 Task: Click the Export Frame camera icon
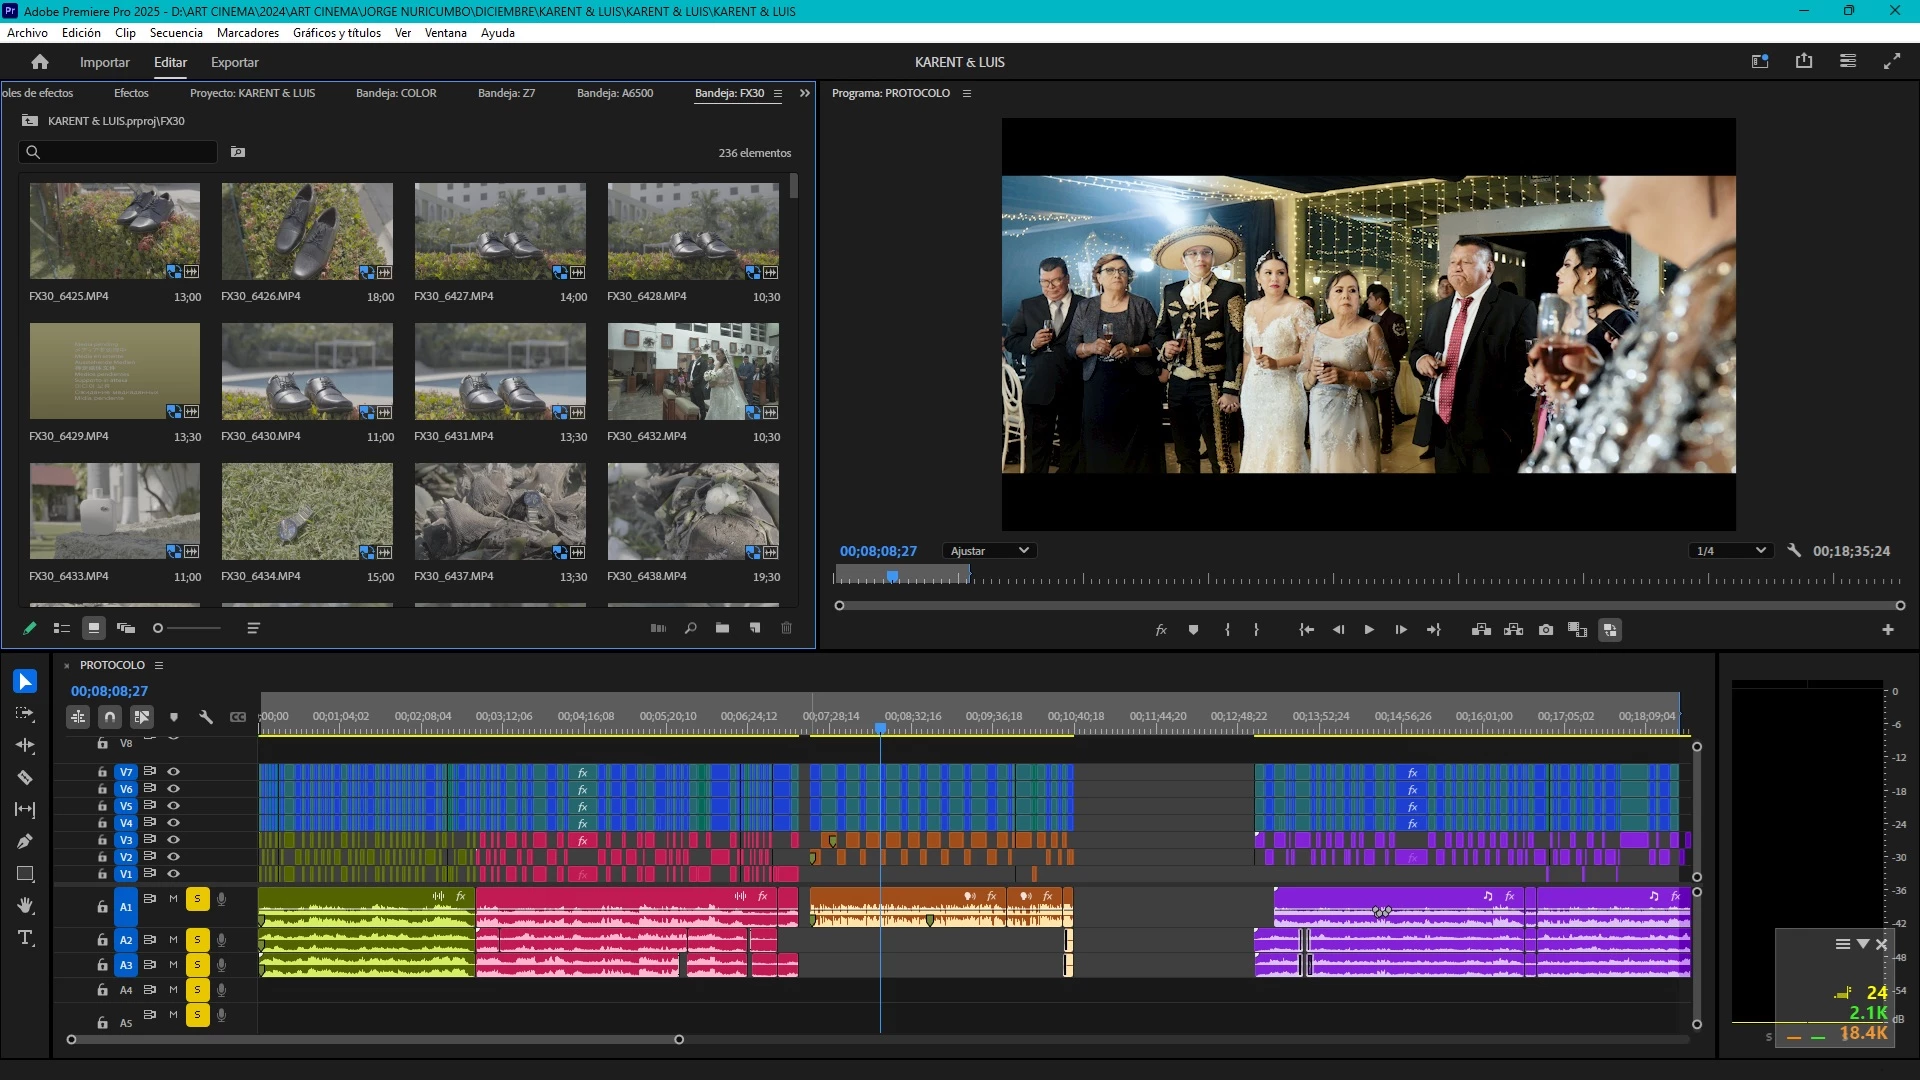pyautogui.click(x=1546, y=630)
